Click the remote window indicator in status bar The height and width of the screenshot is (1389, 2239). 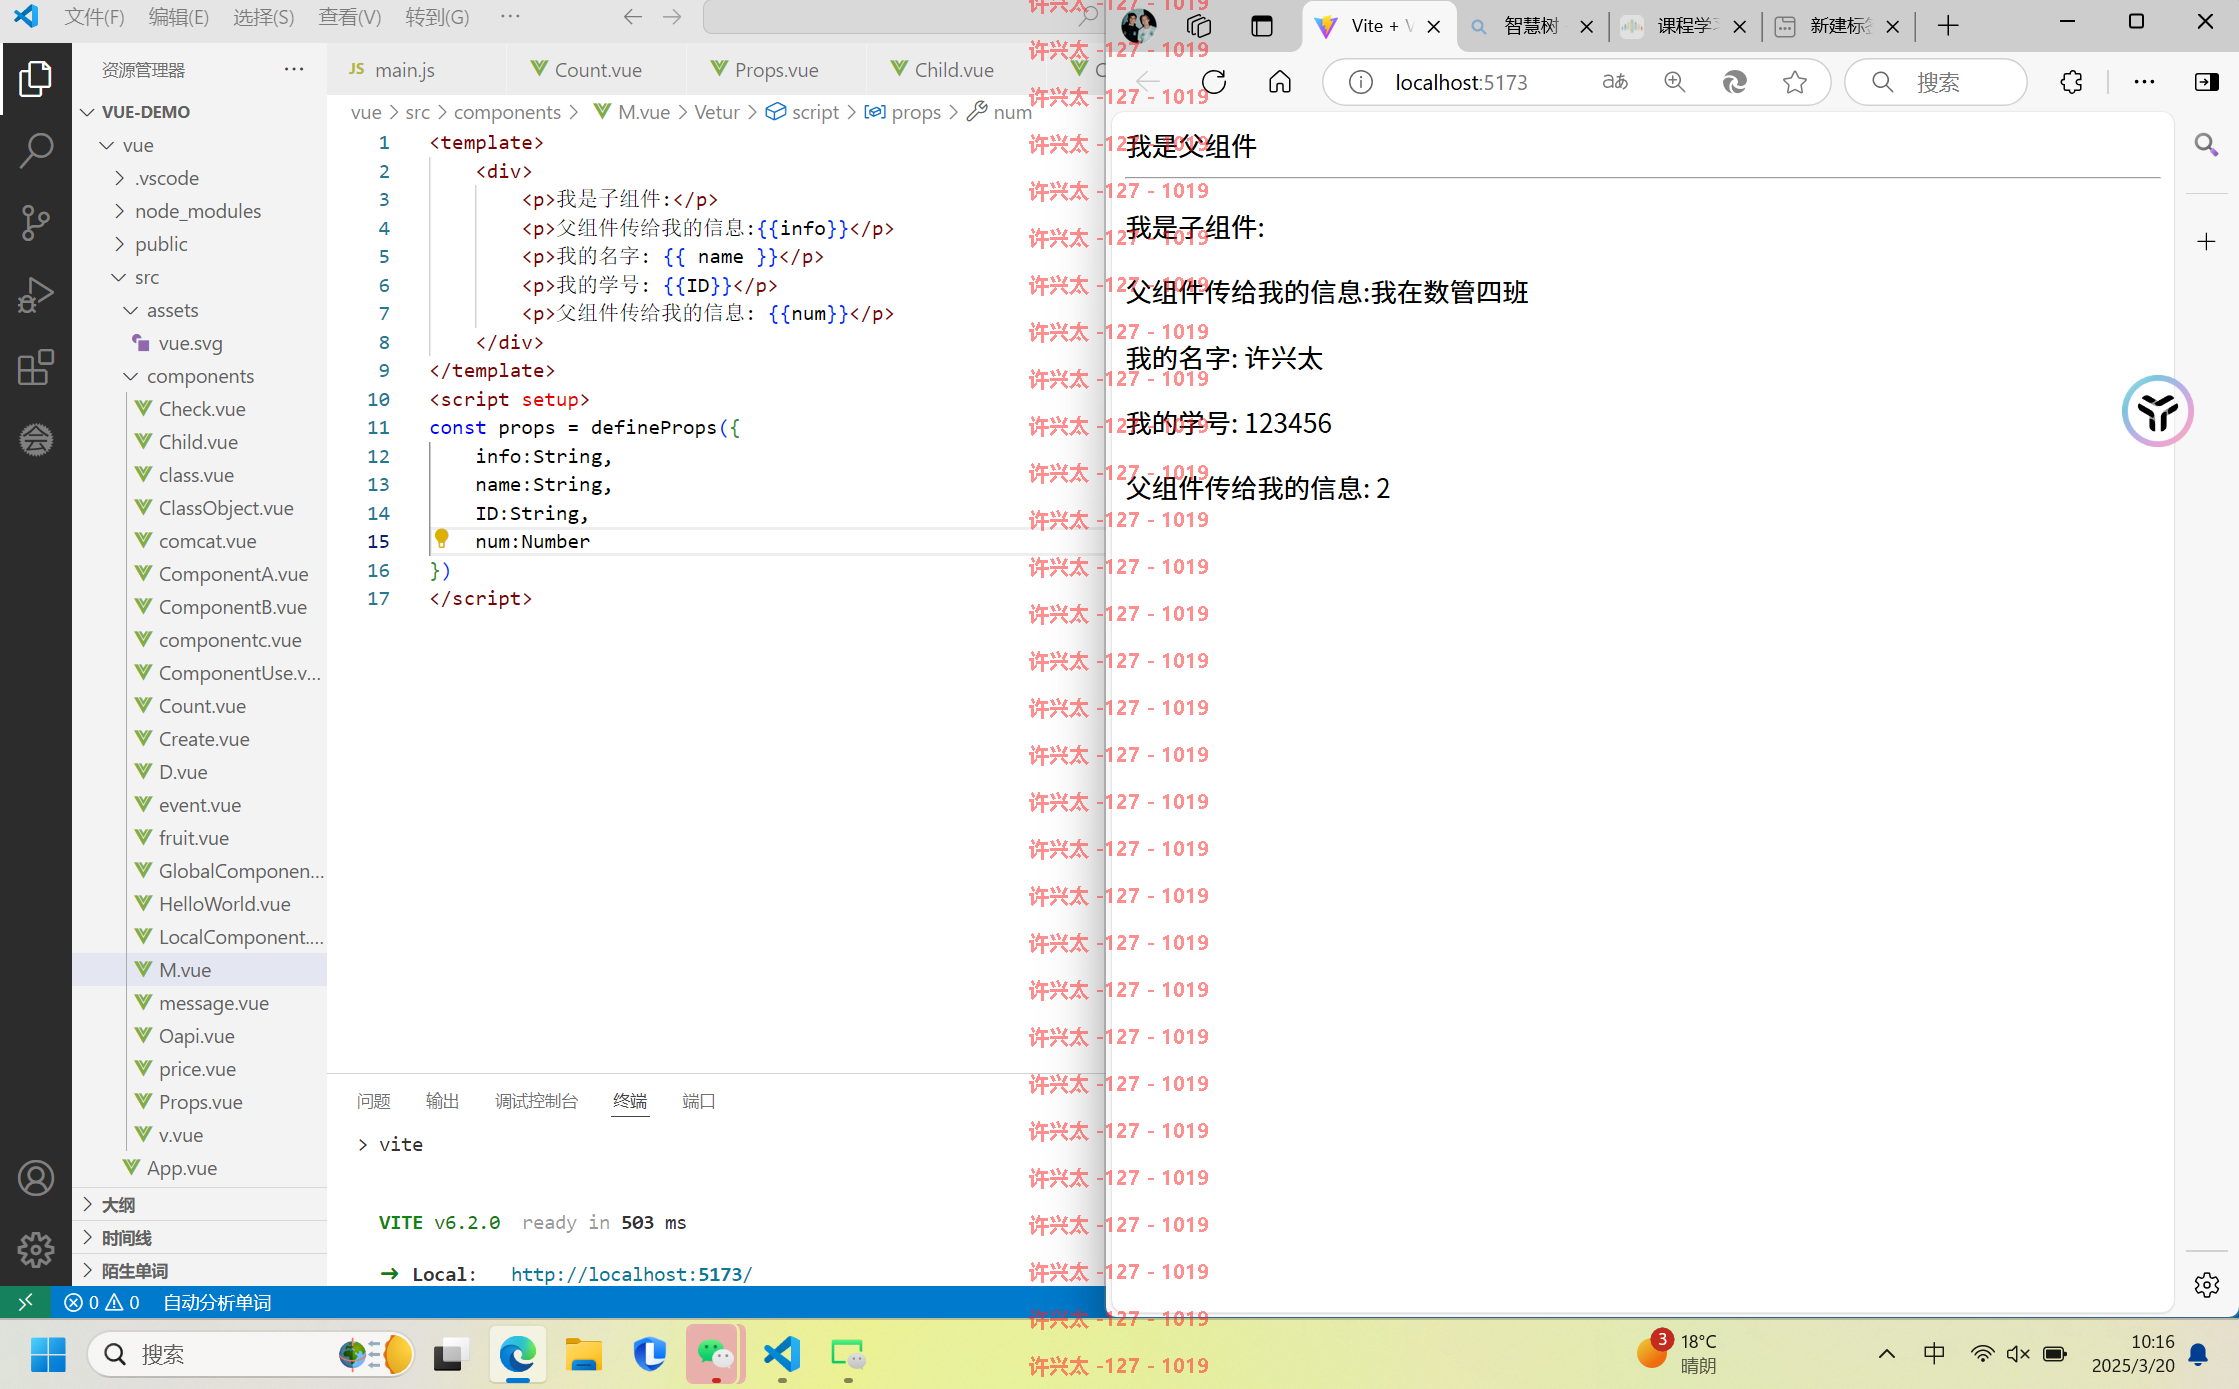[25, 1302]
